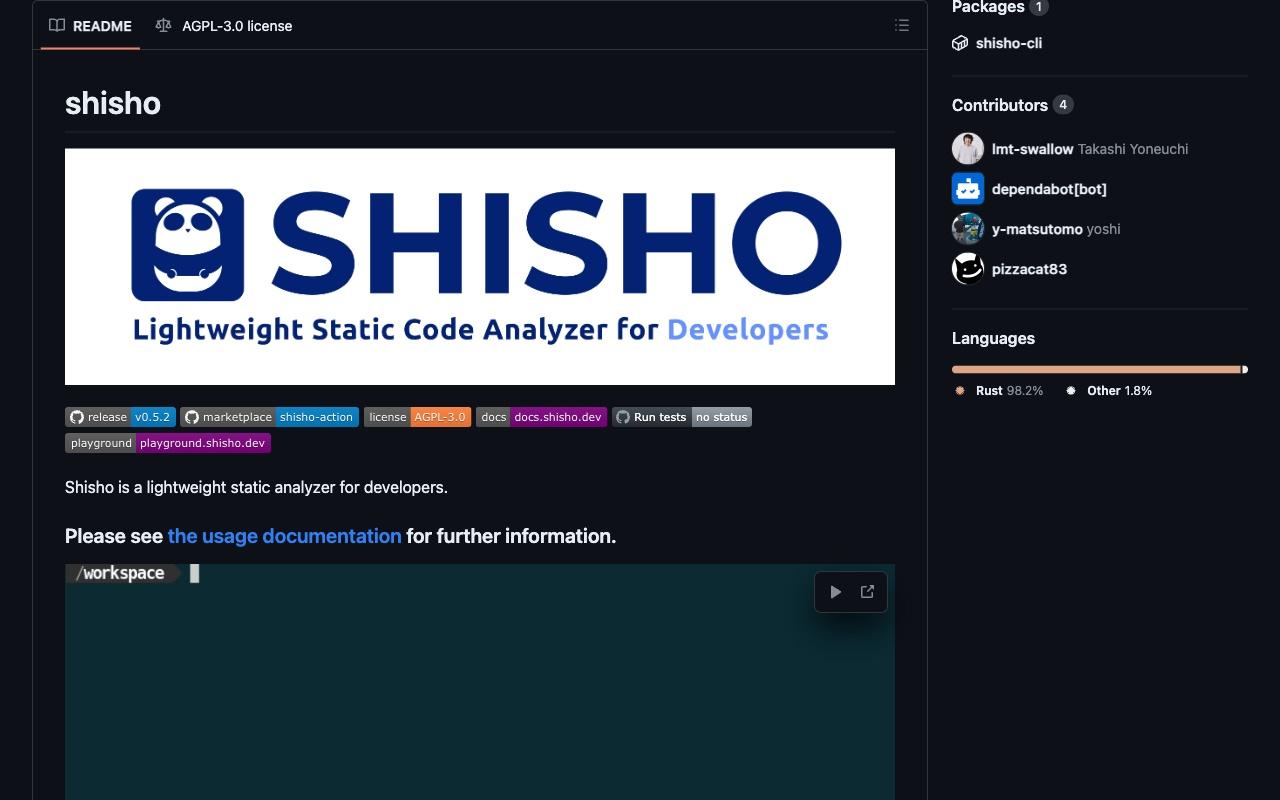Click the package cube icon
Viewport: 1280px width, 800px height.
[960, 43]
